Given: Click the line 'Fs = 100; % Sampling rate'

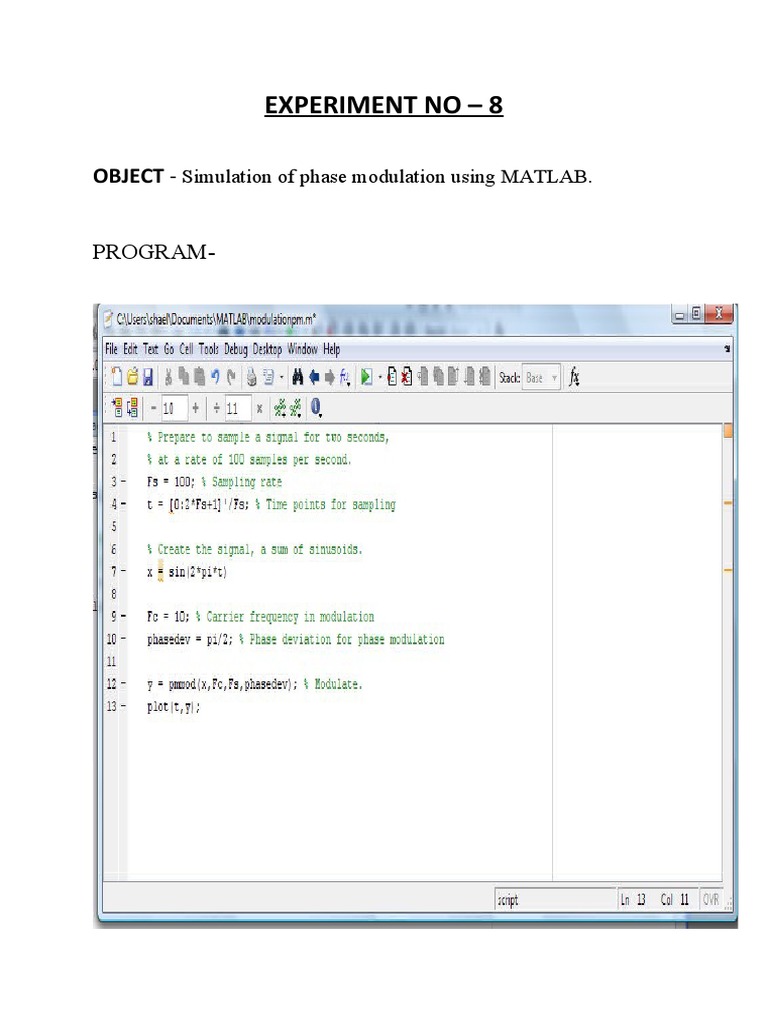Looking at the screenshot, I should coord(214,482).
